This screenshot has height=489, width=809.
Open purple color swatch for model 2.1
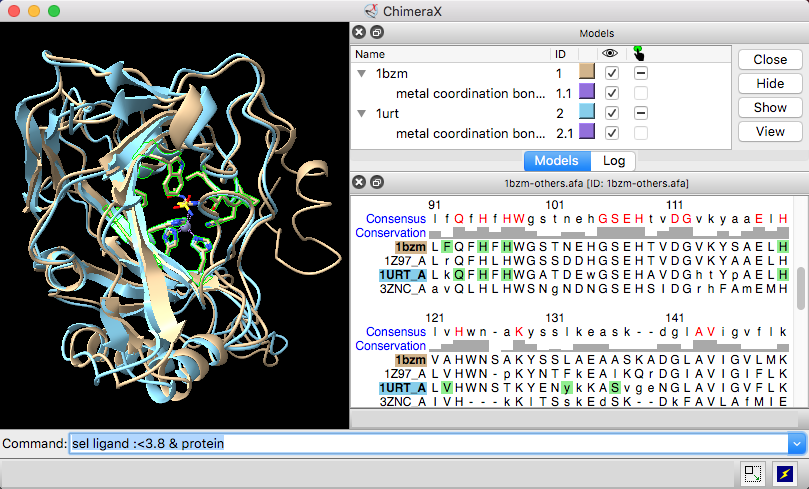point(587,132)
